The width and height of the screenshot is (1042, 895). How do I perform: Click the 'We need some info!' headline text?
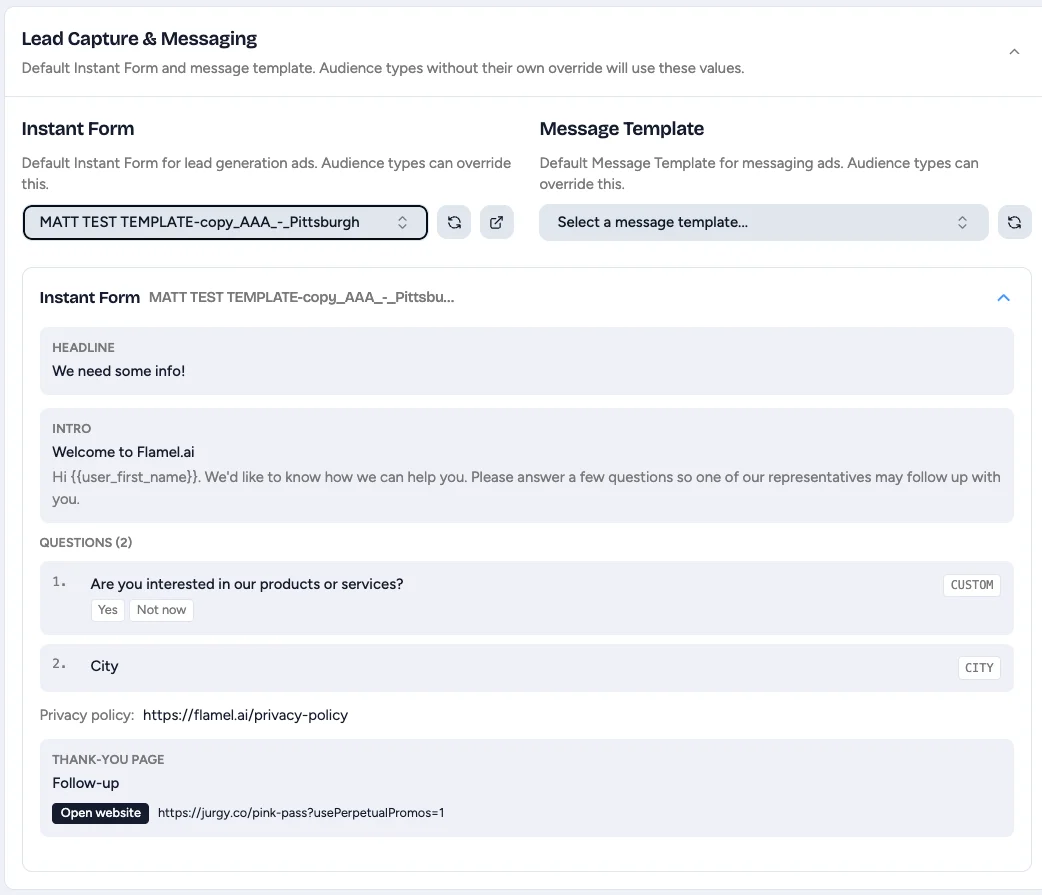pos(119,371)
